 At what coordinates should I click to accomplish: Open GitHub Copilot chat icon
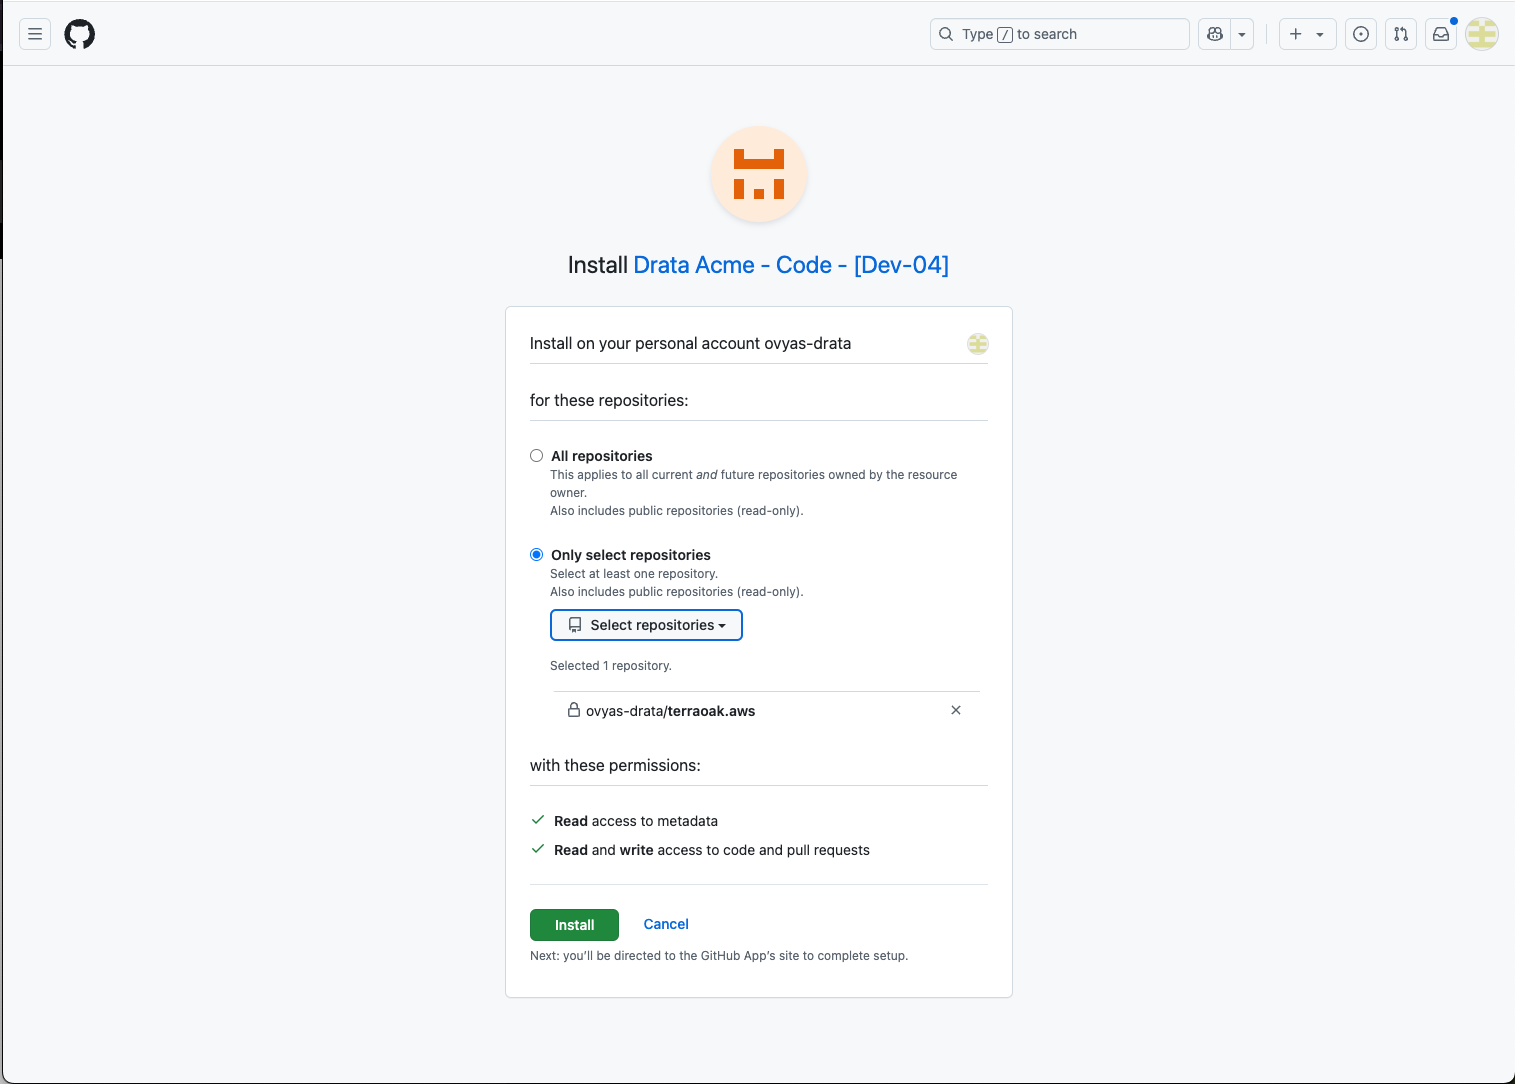pyautogui.click(x=1215, y=34)
